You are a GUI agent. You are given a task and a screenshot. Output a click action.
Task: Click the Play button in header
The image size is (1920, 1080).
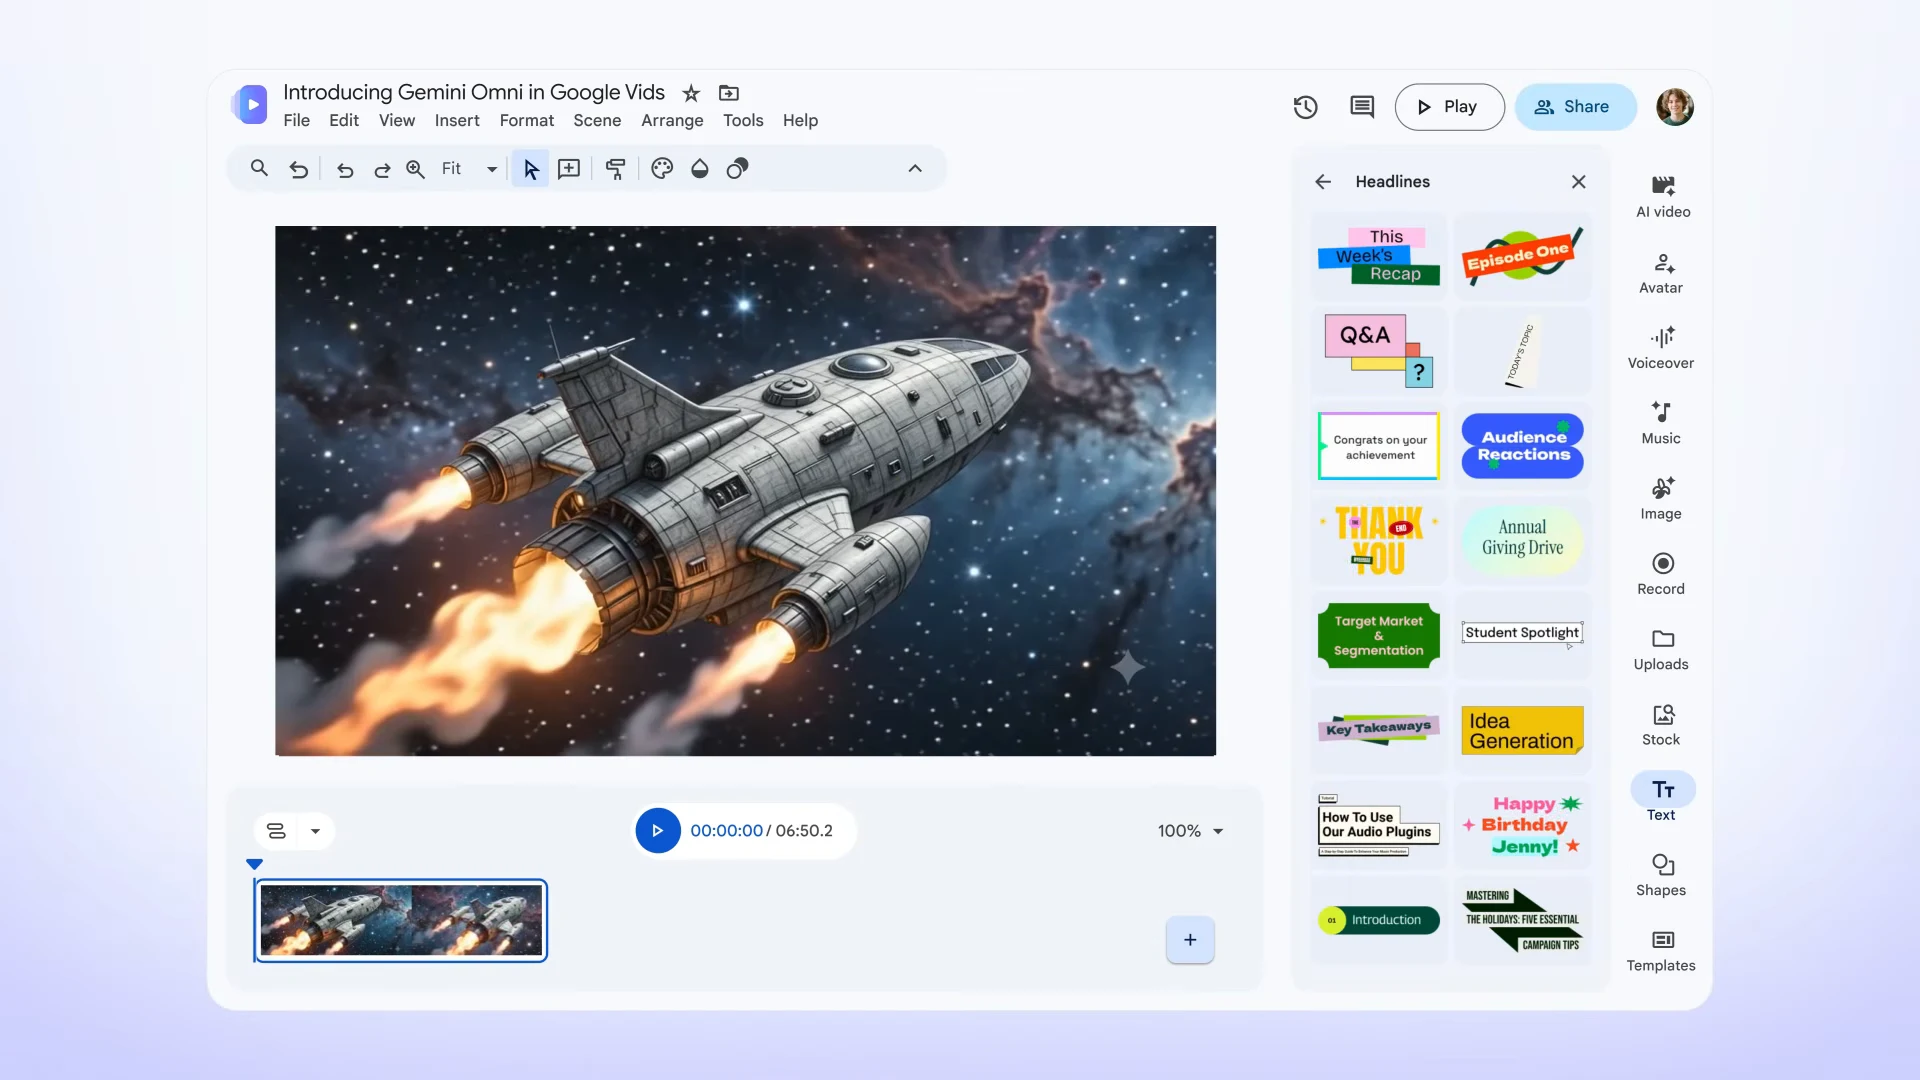pyautogui.click(x=1449, y=107)
